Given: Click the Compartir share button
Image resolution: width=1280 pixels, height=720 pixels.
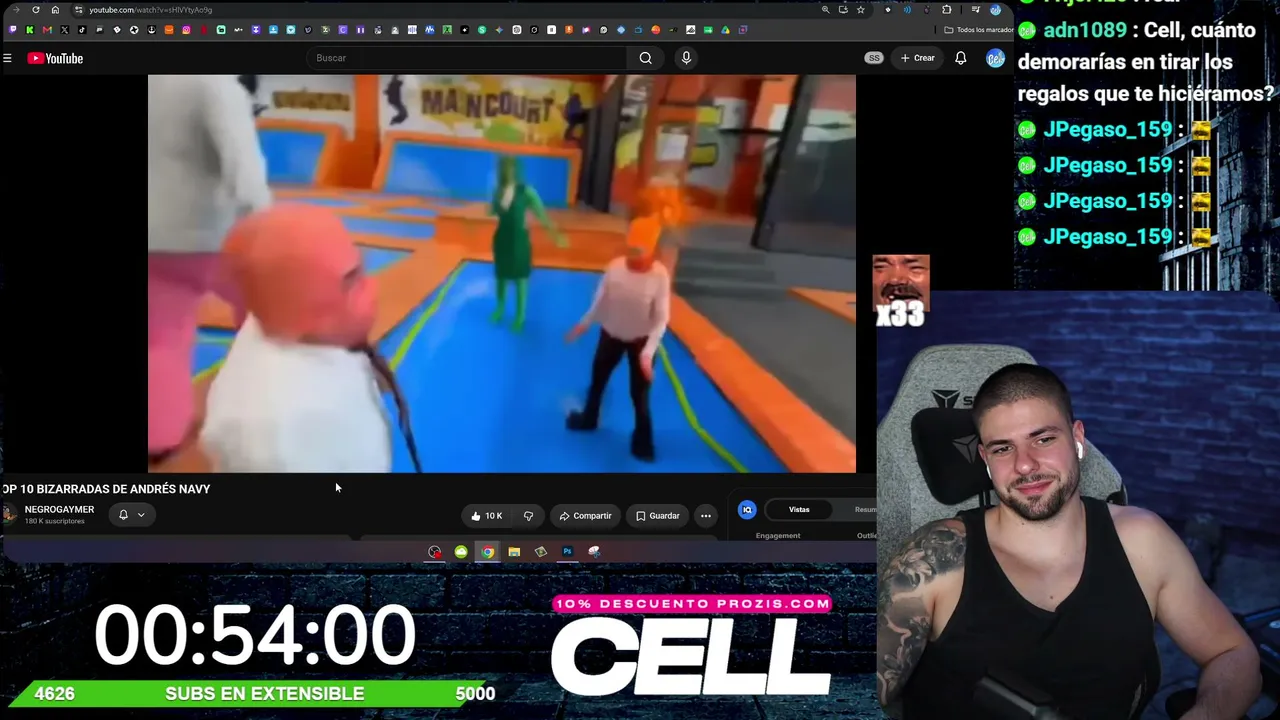Looking at the screenshot, I should click(585, 516).
